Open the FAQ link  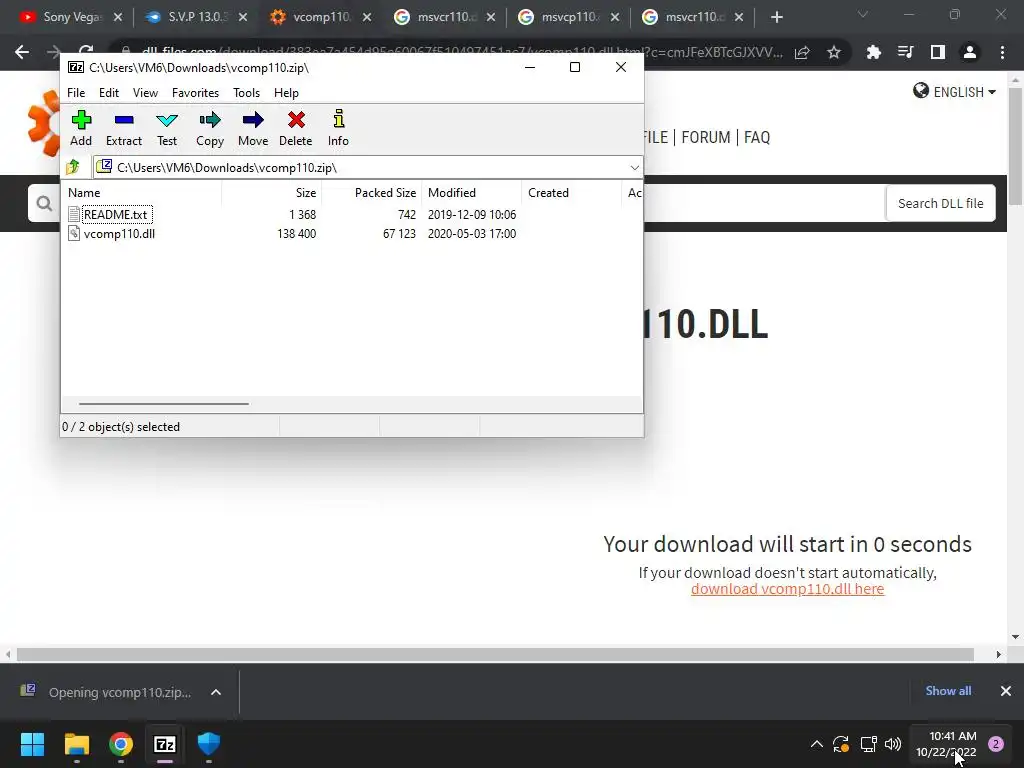[x=757, y=137]
